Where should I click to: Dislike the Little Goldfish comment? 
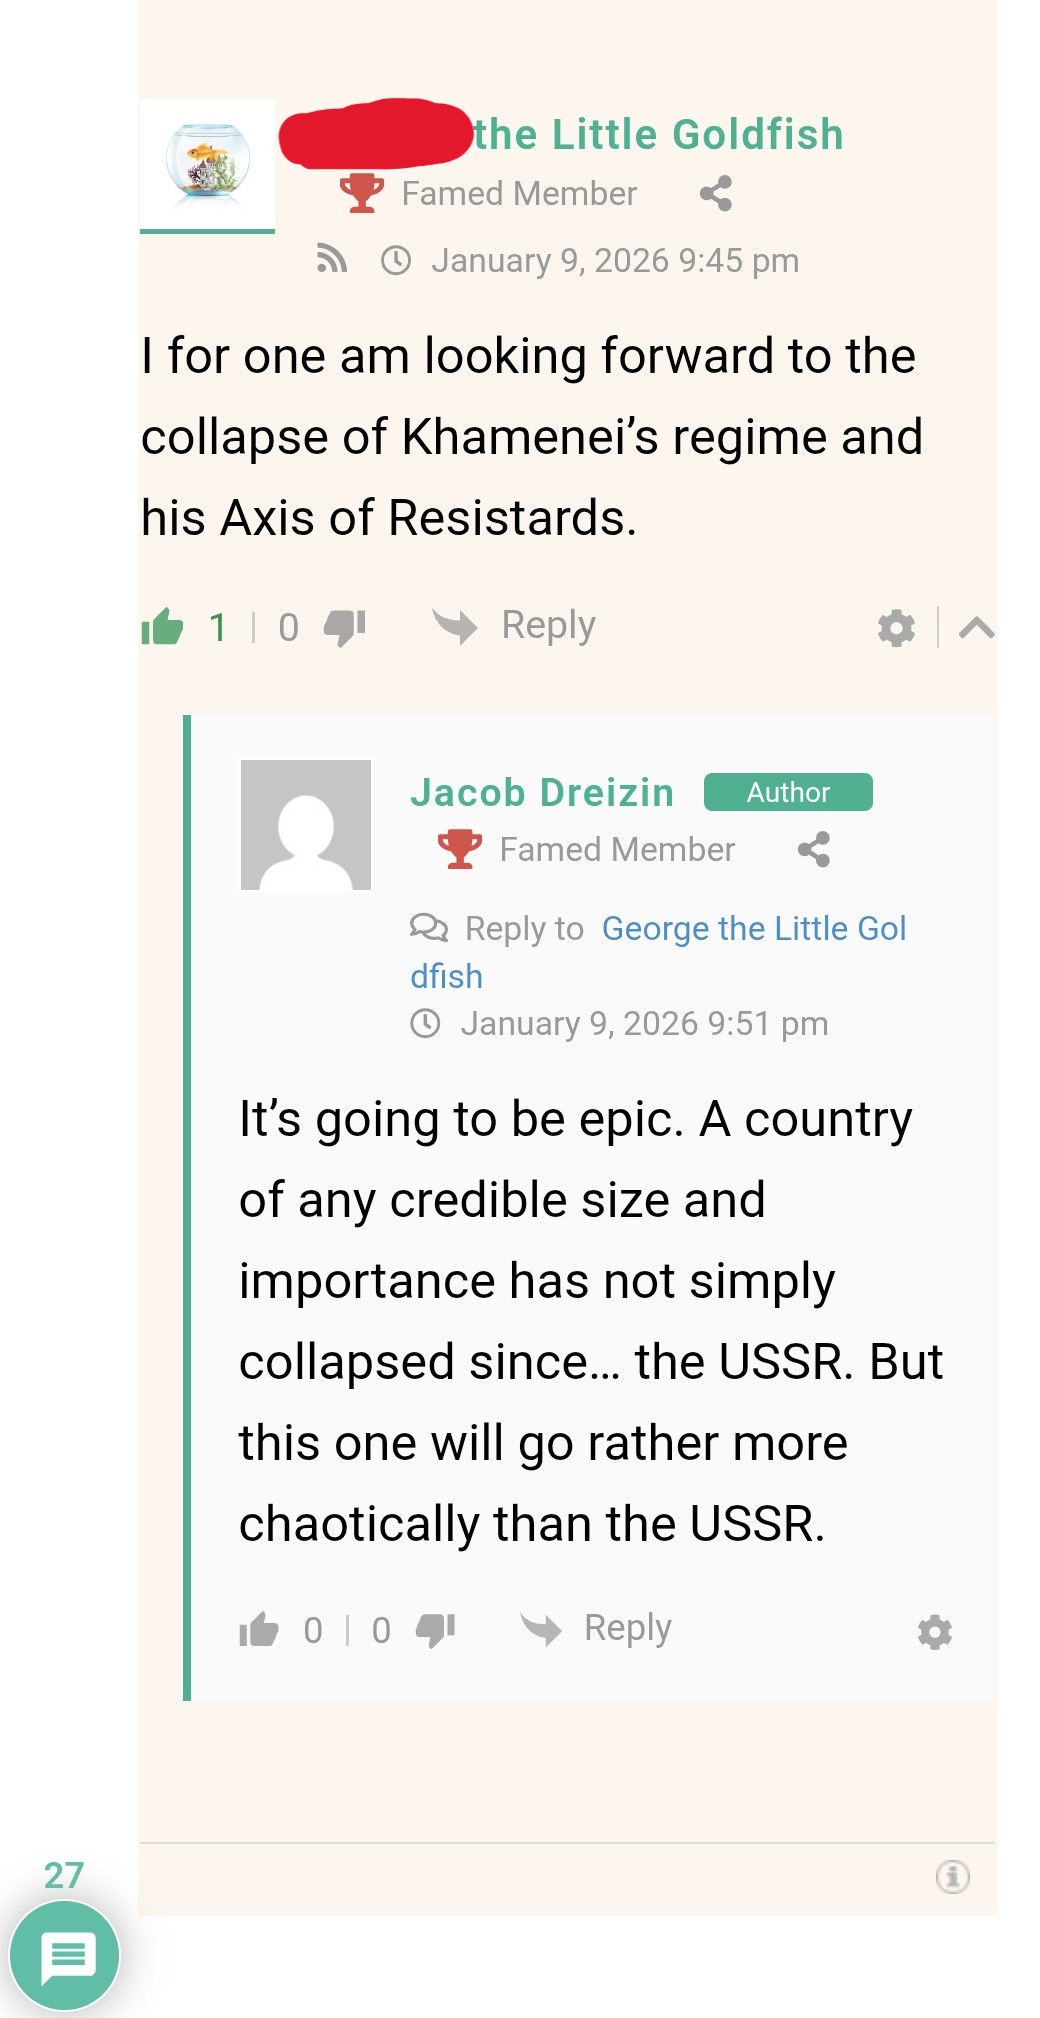(344, 627)
